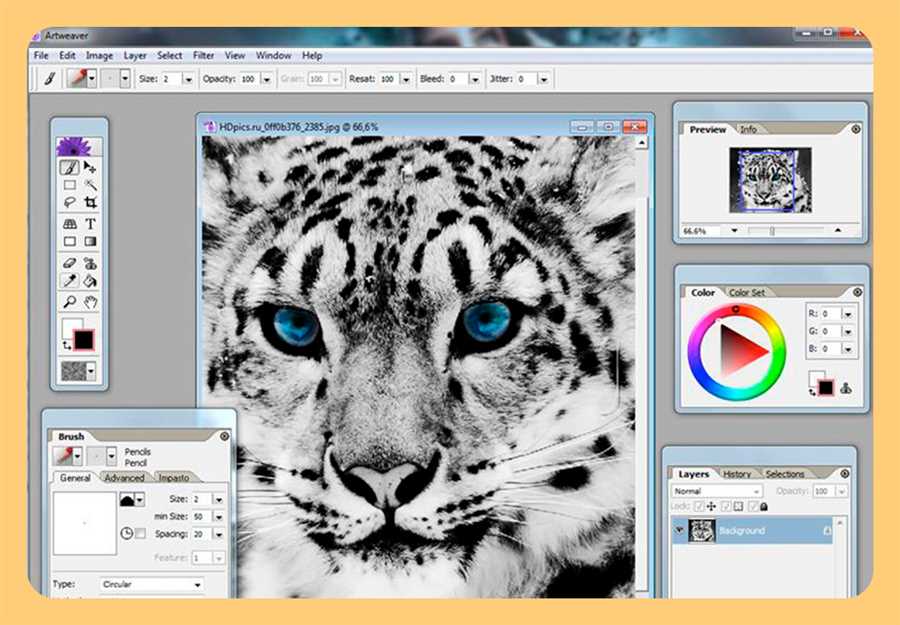Image resolution: width=900 pixels, height=625 pixels.
Task: Click the brush tool icon in options bar
Action: tap(49, 79)
